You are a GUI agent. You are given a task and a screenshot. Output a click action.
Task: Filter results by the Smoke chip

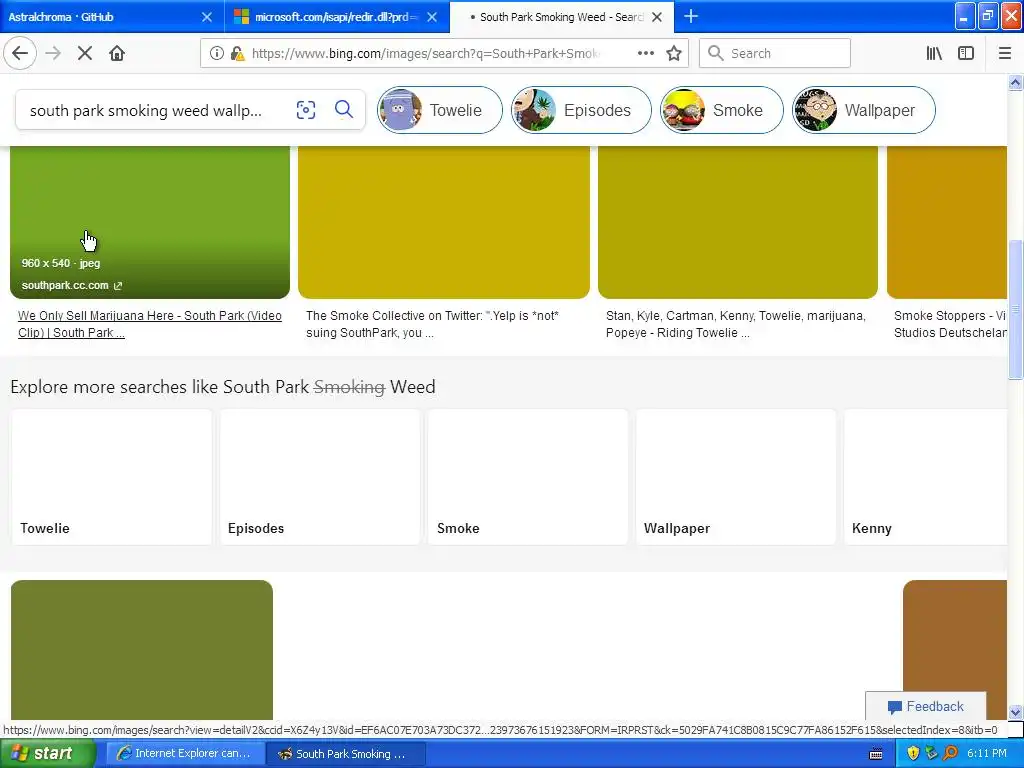click(x=722, y=110)
